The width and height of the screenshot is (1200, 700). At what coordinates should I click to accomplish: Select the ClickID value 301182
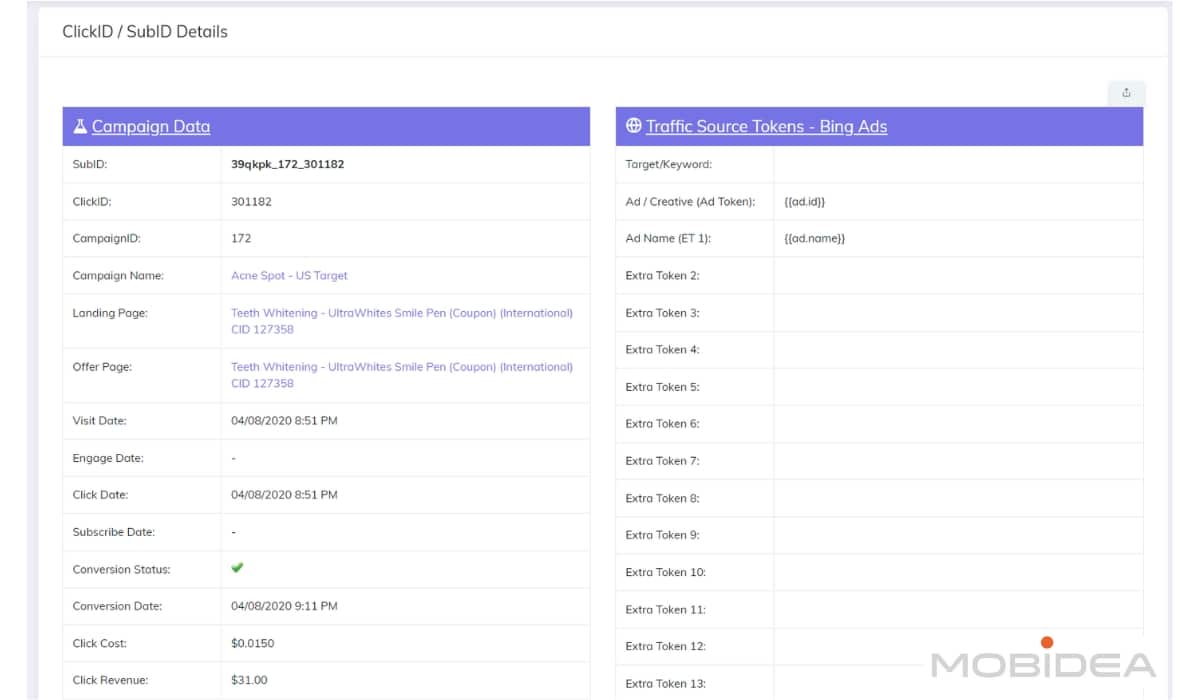pos(251,201)
